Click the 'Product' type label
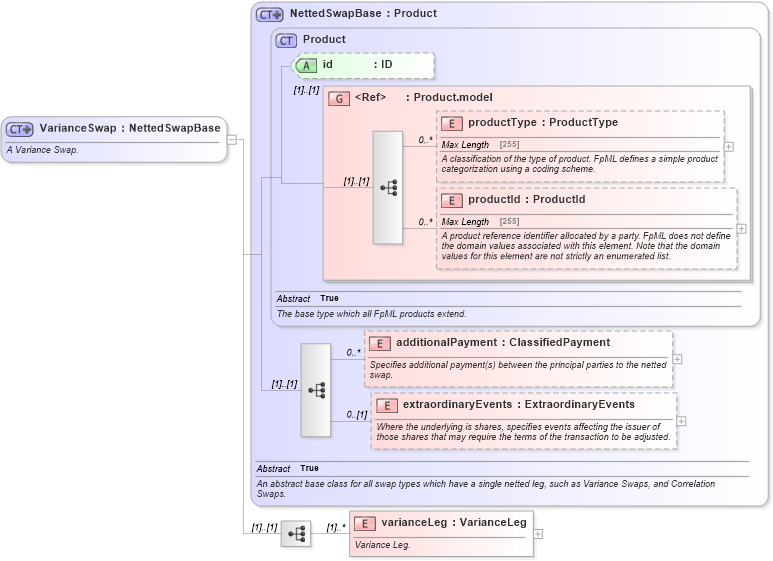The width and height of the screenshot is (773, 561). (324, 39)
